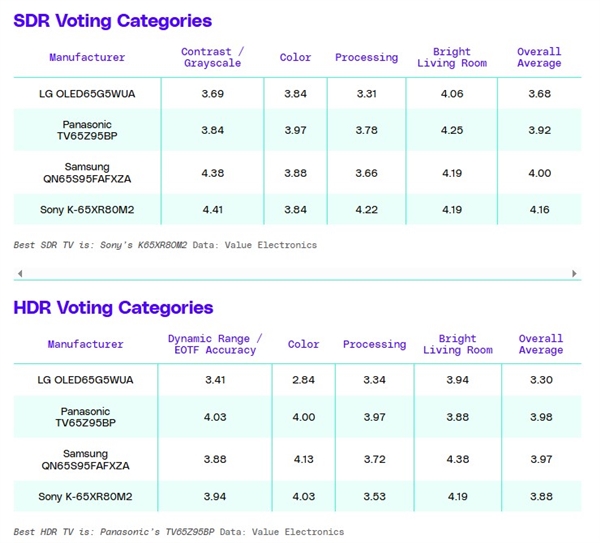Click the horizontal scrollbar track between the tables
This screenshot has height=543, width=600.
296,273
